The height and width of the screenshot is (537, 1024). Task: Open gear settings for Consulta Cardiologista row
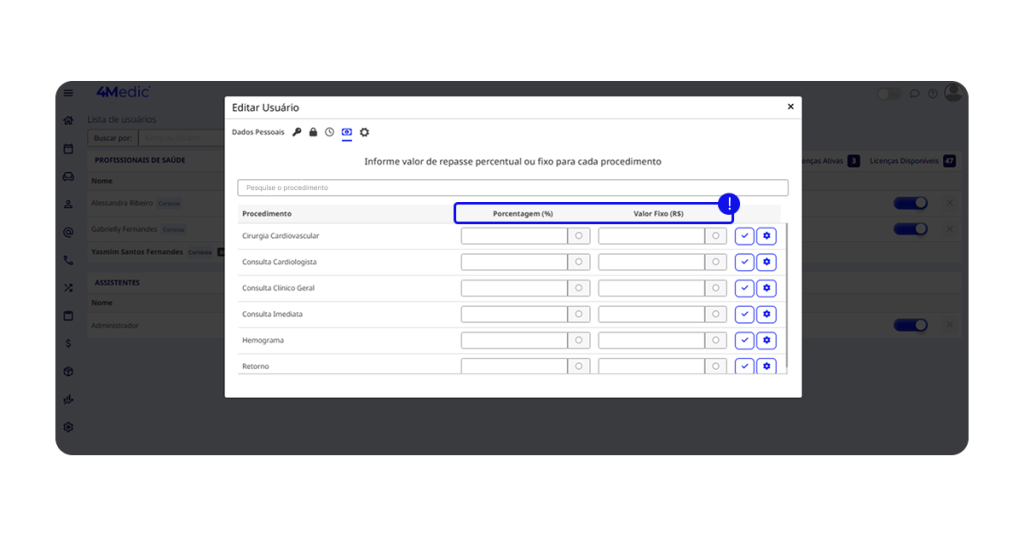click(767, 262)
